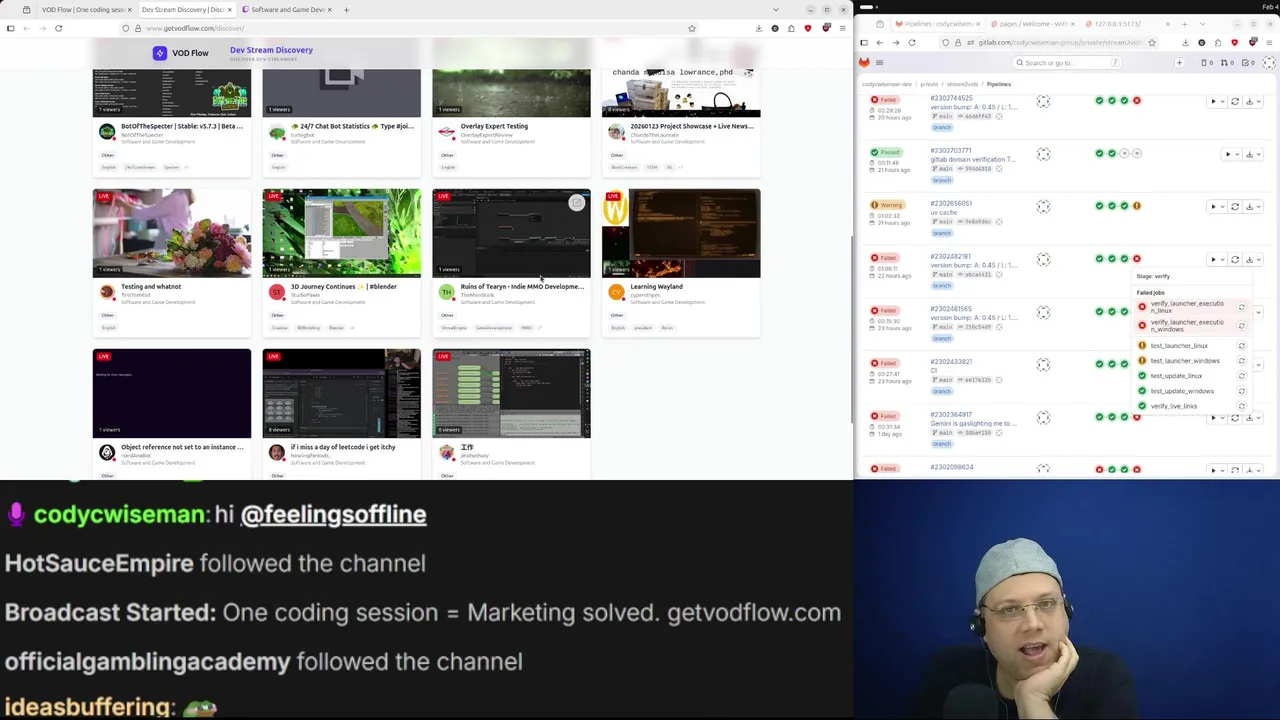Retry the verify_launcher_execution_windows job

[1241, 326]
